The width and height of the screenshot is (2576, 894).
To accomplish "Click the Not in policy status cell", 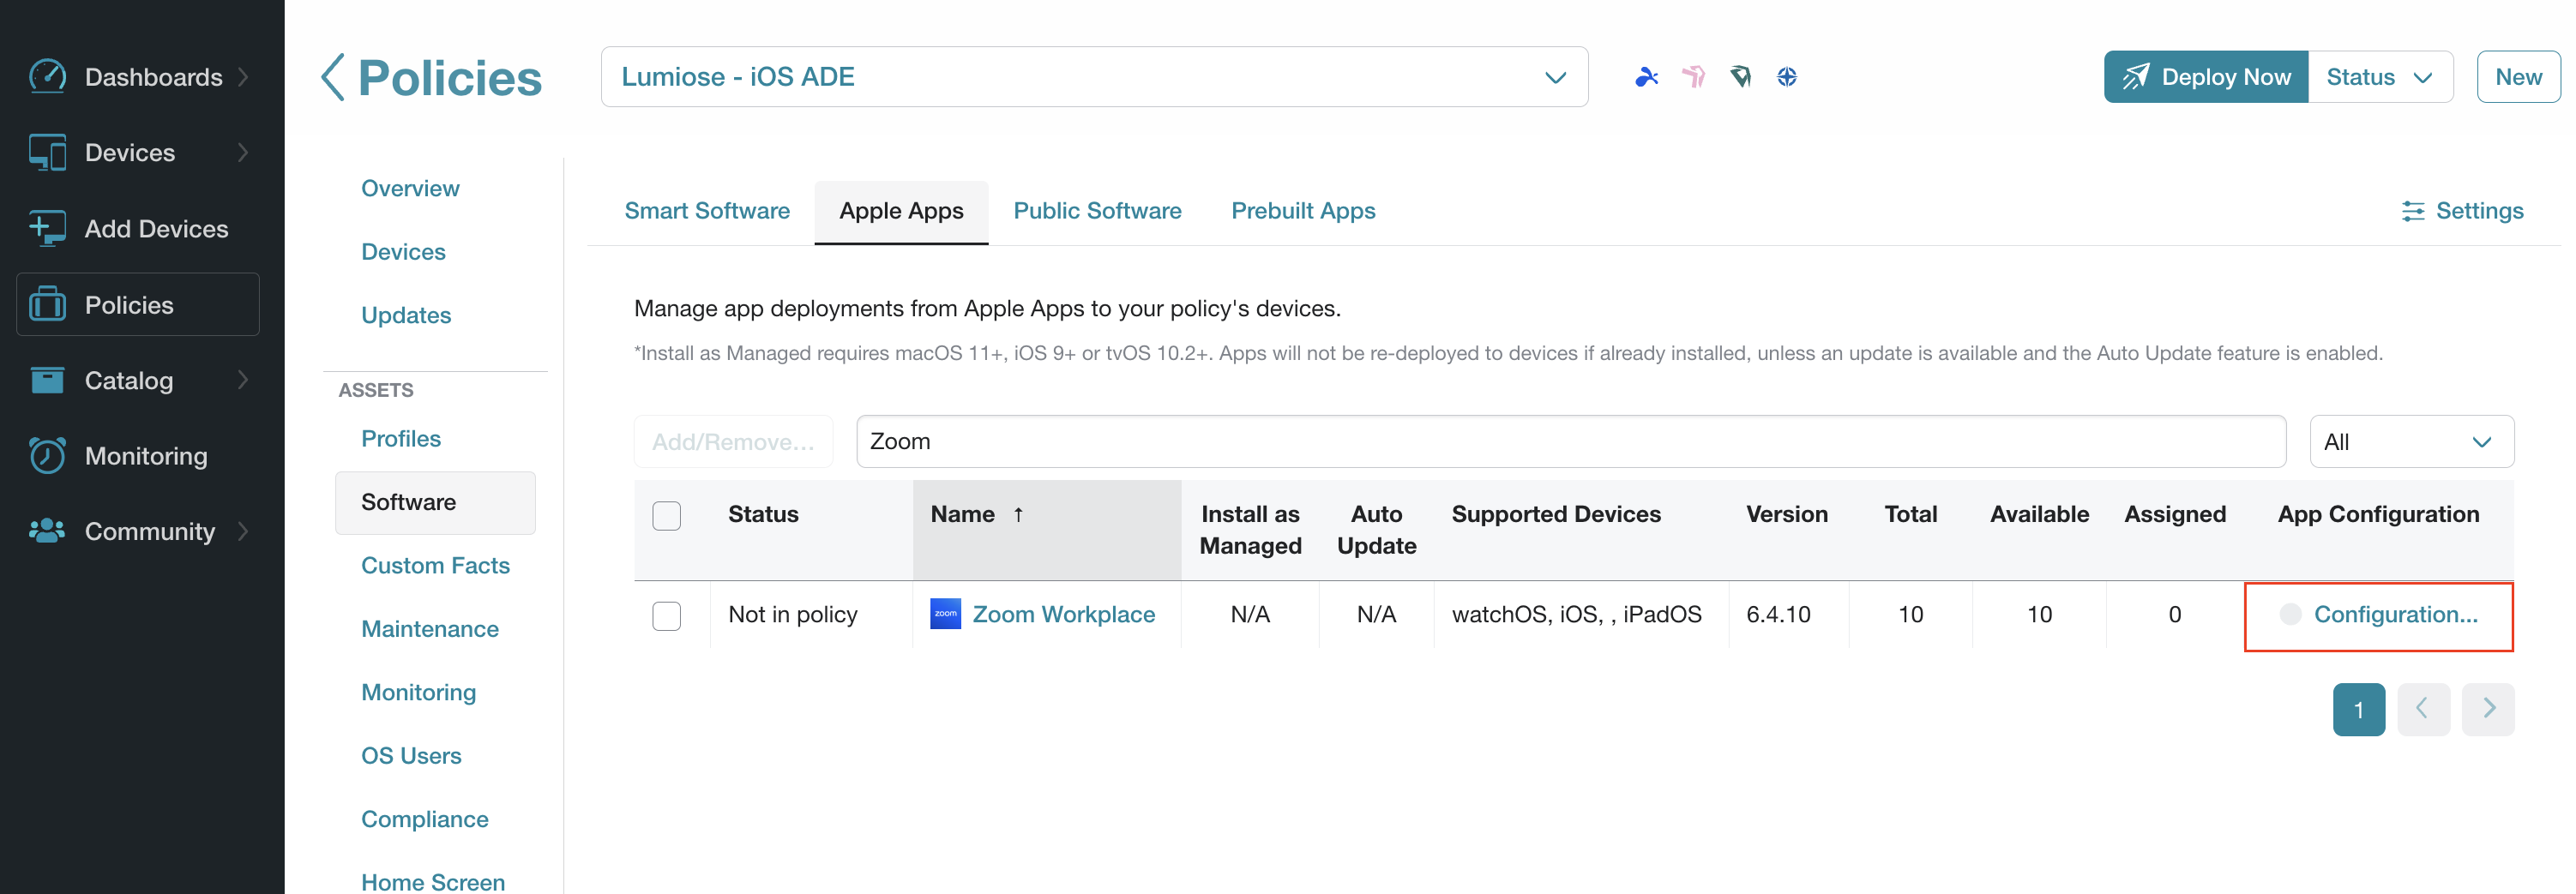I will (x=792, y=614).
